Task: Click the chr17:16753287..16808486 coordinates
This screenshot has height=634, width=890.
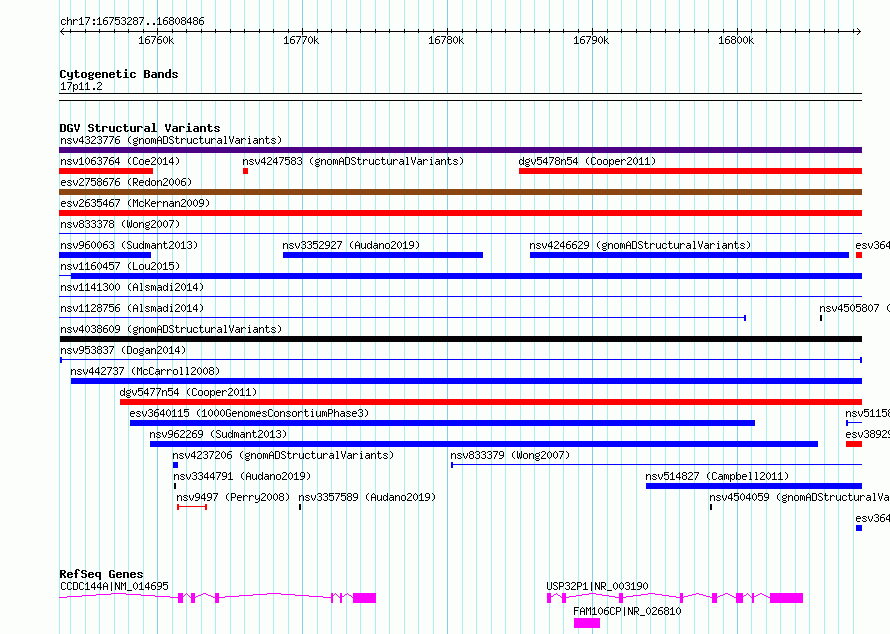Action: 132,22
